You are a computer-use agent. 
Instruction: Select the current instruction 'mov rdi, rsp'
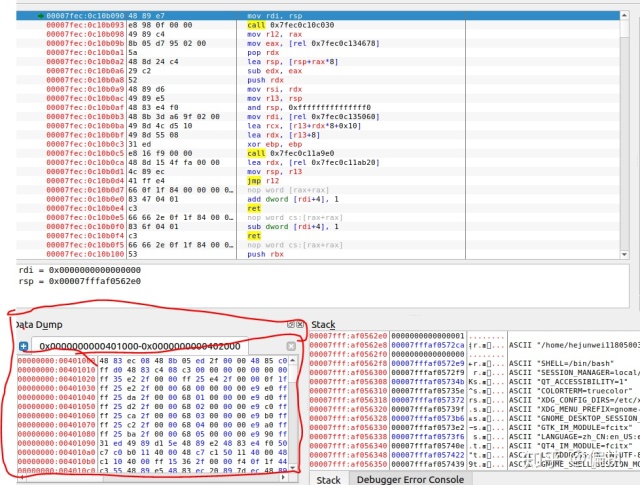pos(318,16)
